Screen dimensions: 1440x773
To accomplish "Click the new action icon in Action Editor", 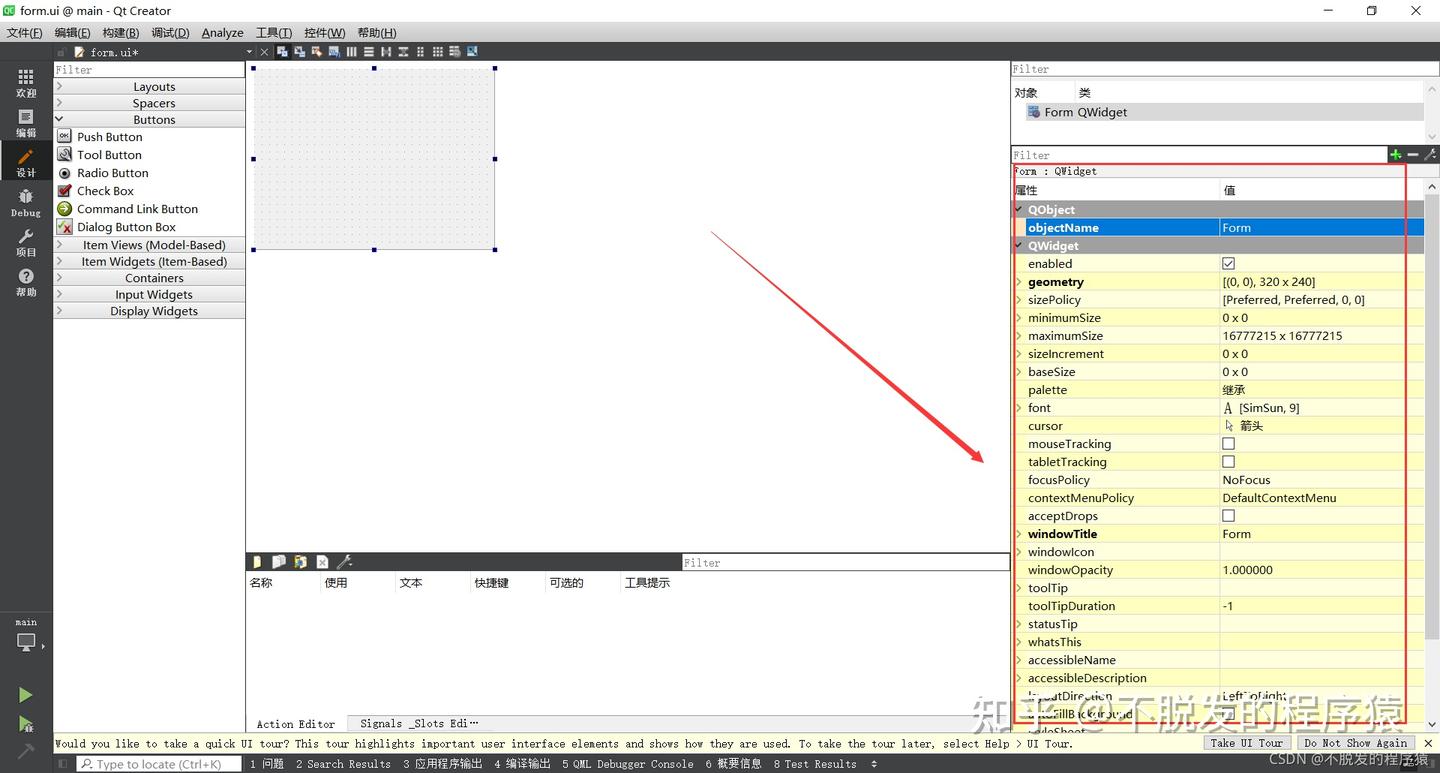I will point(257,562).
